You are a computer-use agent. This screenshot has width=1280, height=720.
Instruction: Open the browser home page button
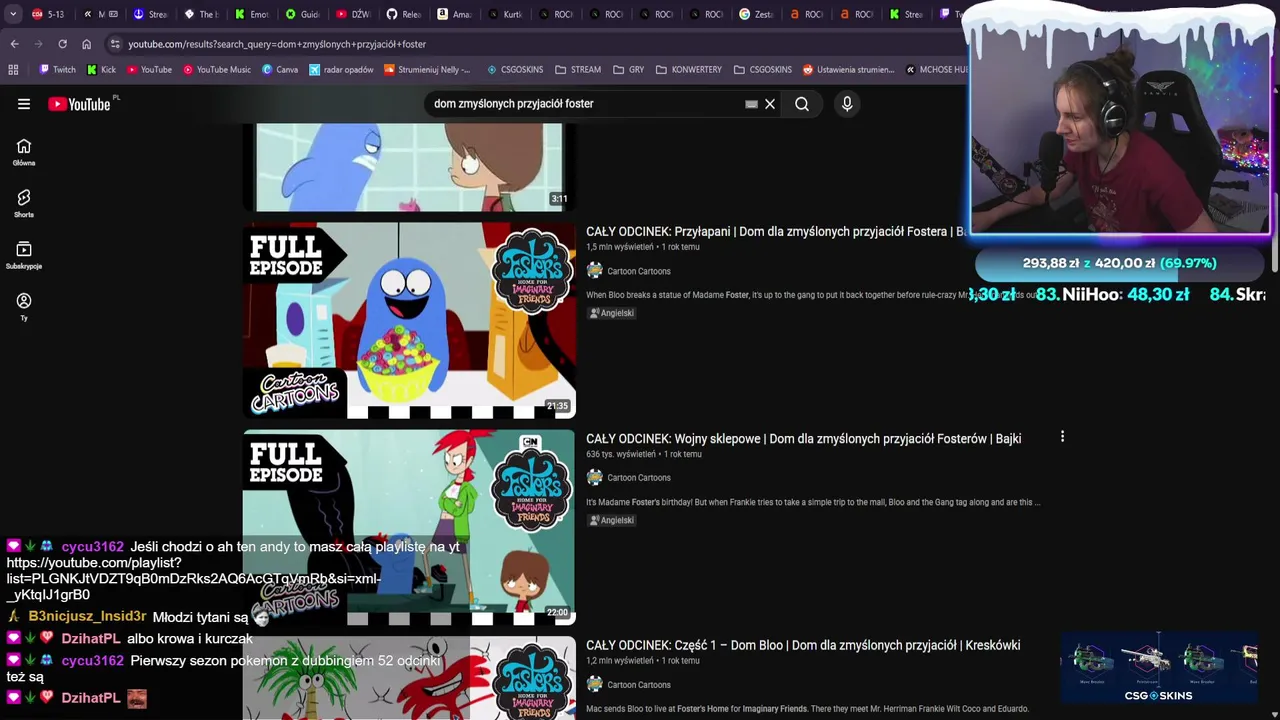[x=86, y=44]
